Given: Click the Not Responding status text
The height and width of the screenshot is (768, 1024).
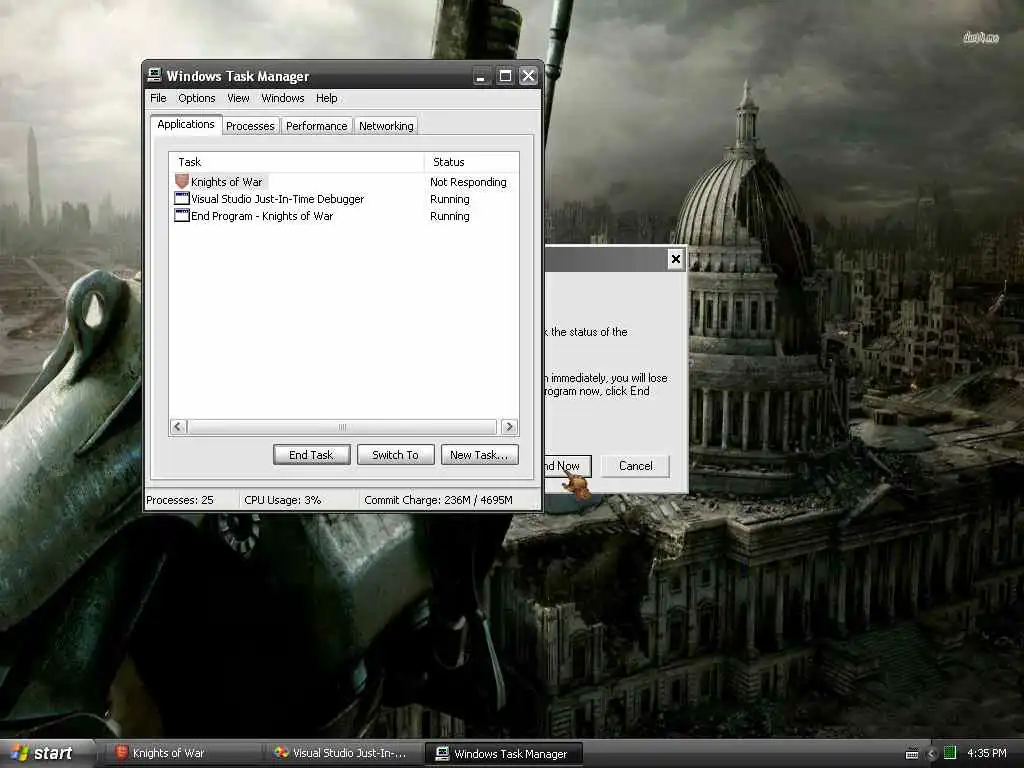Looking at the screenshot, I should point(468,182).
